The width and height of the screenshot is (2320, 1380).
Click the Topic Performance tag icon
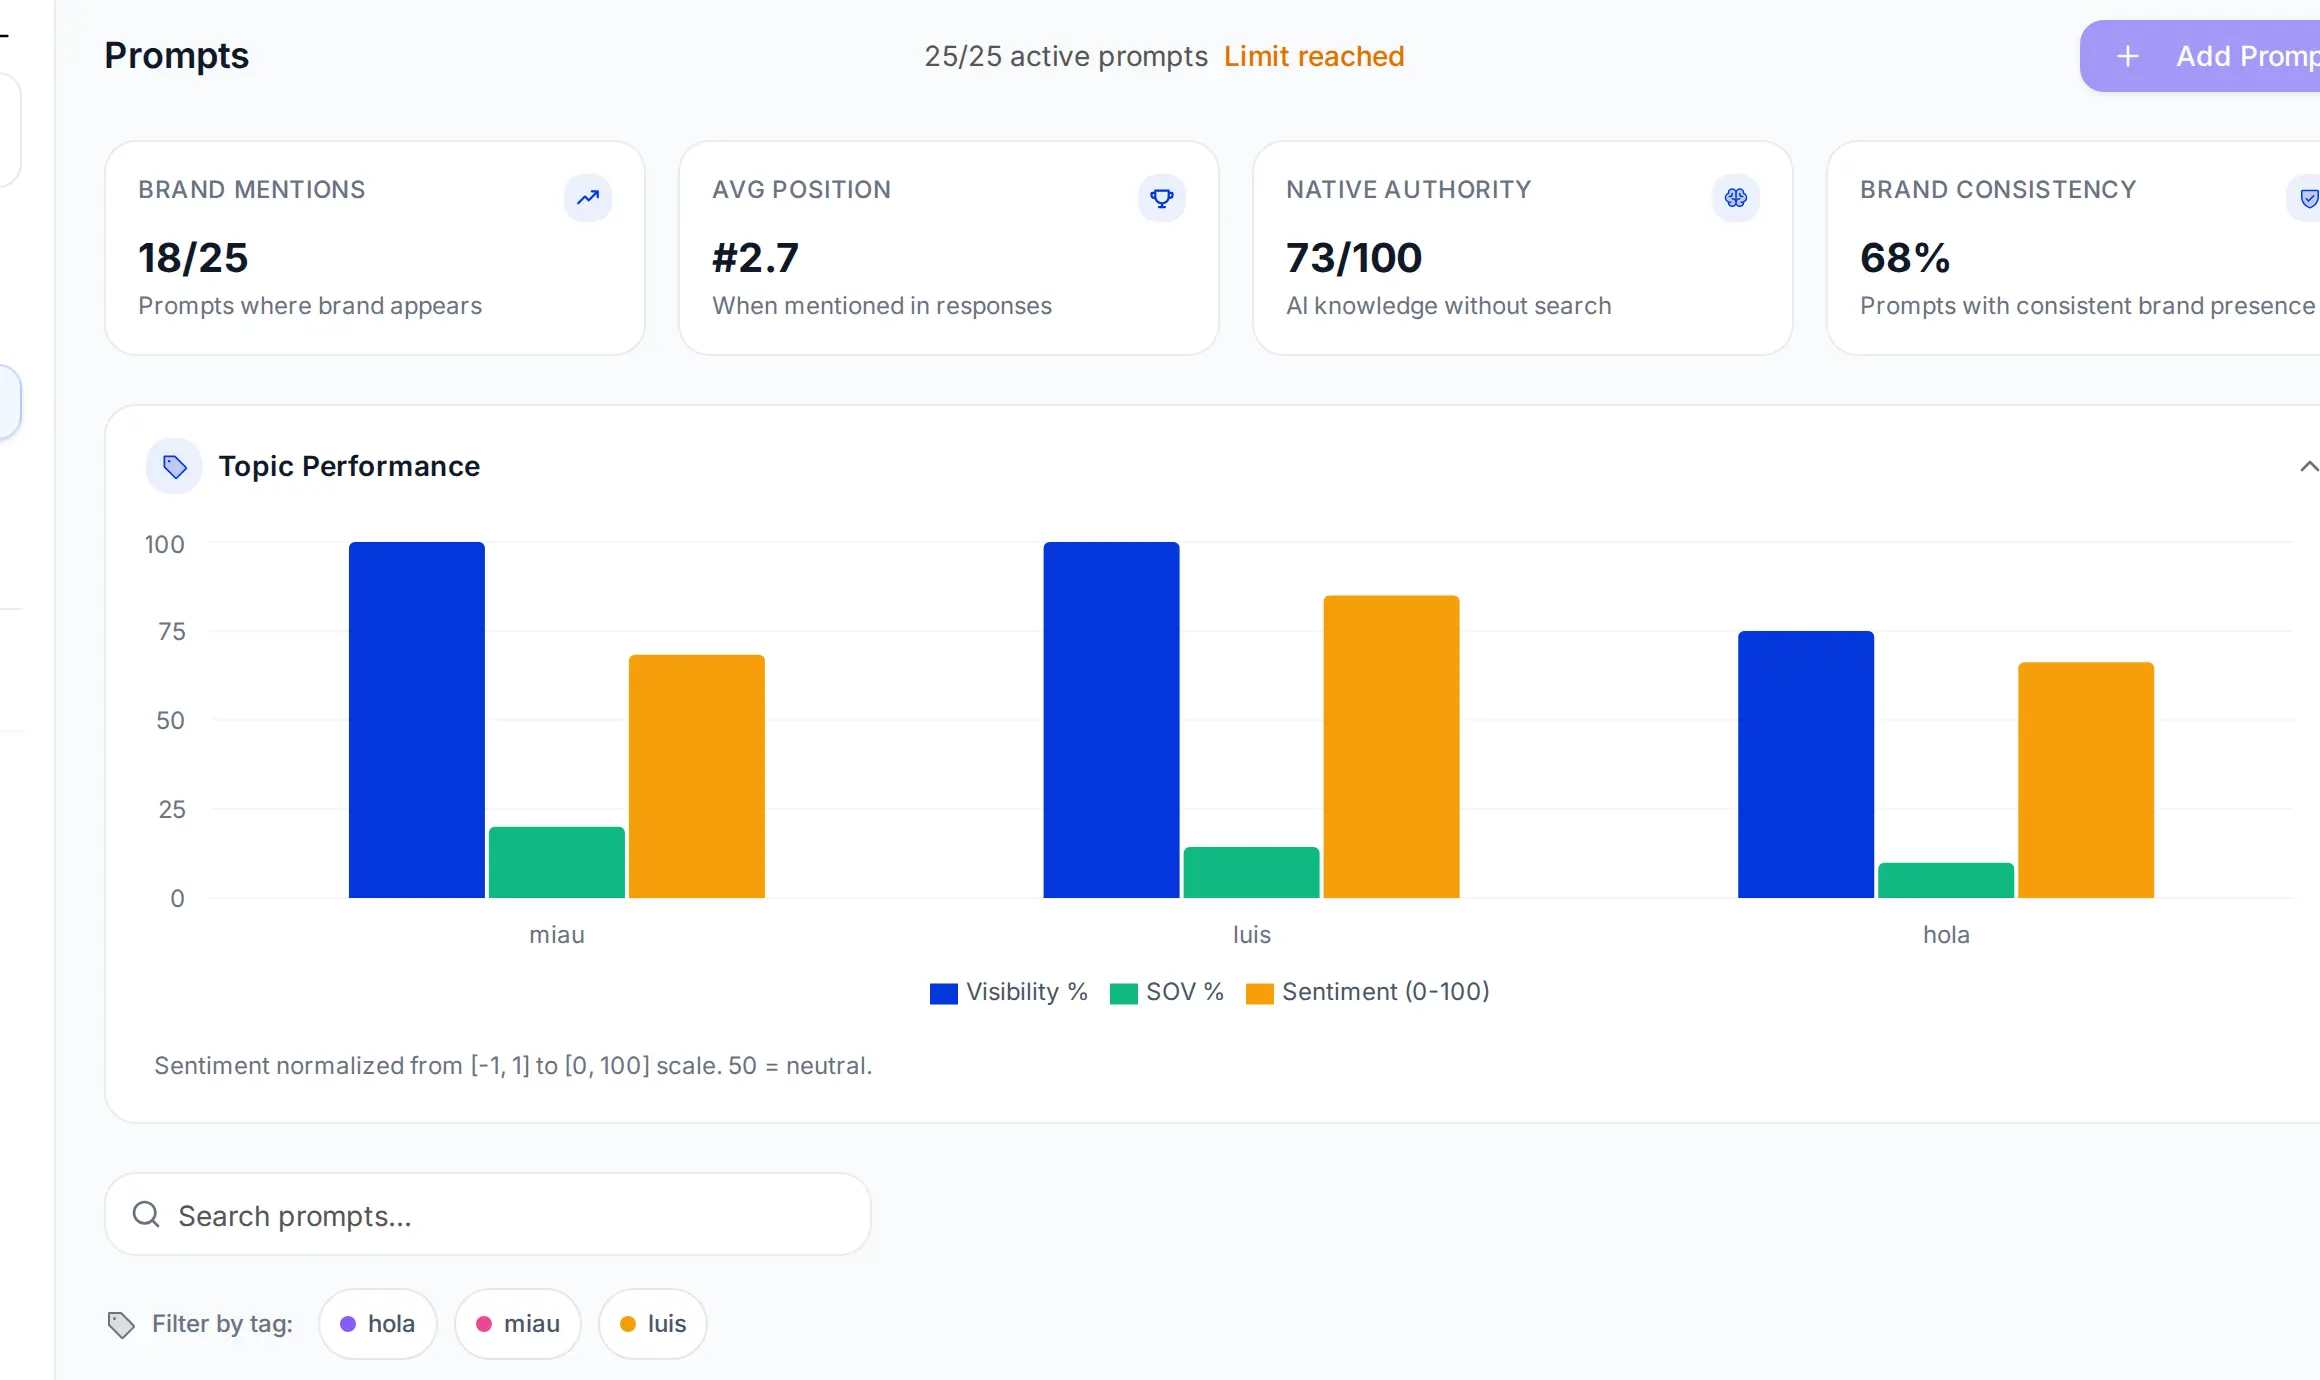pos(175,466)
